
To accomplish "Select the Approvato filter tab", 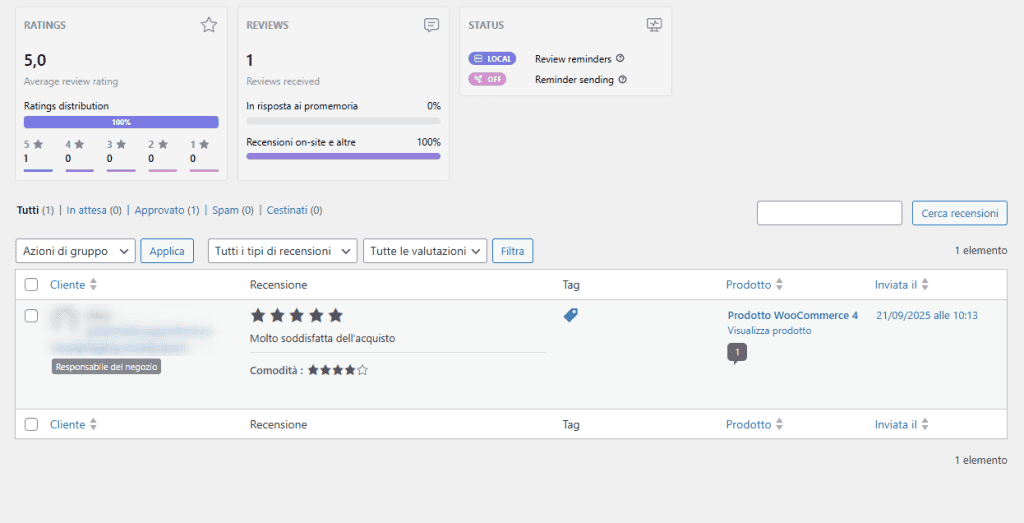I will 167,210.
